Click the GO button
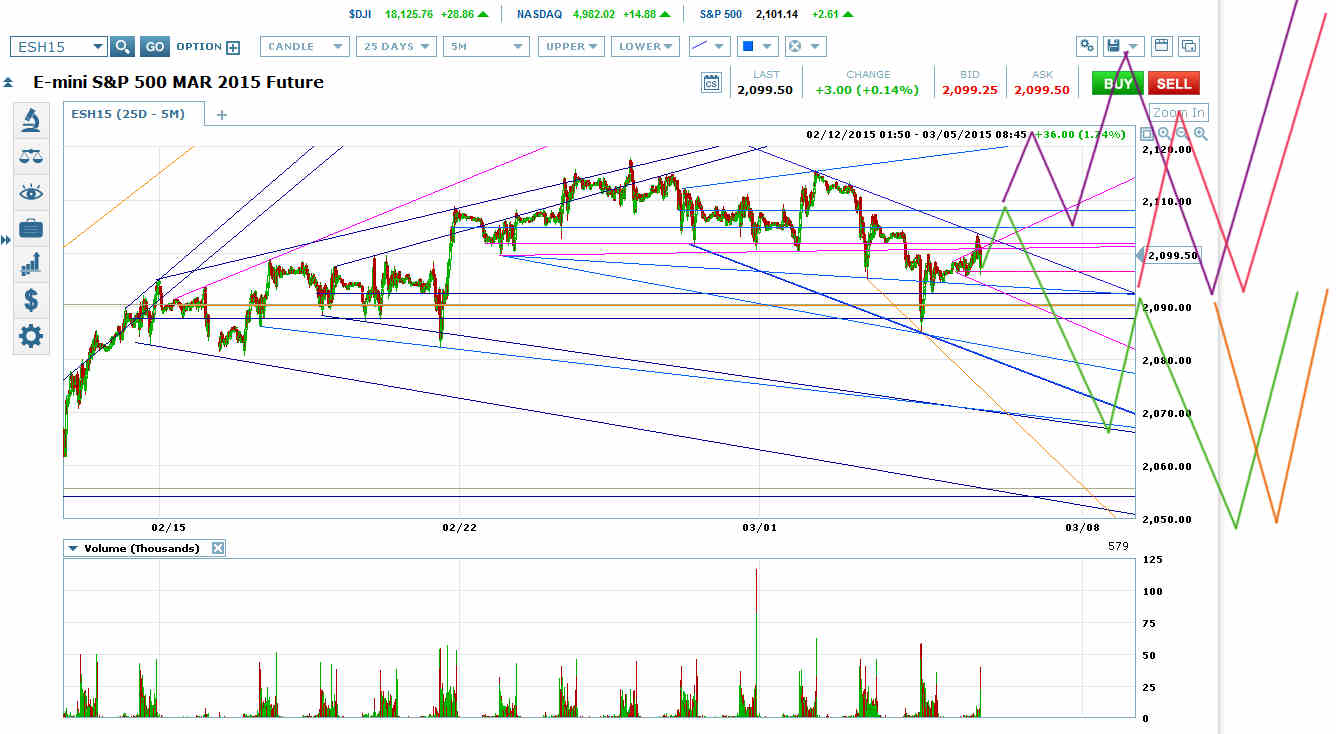 [x=154, y=46]
